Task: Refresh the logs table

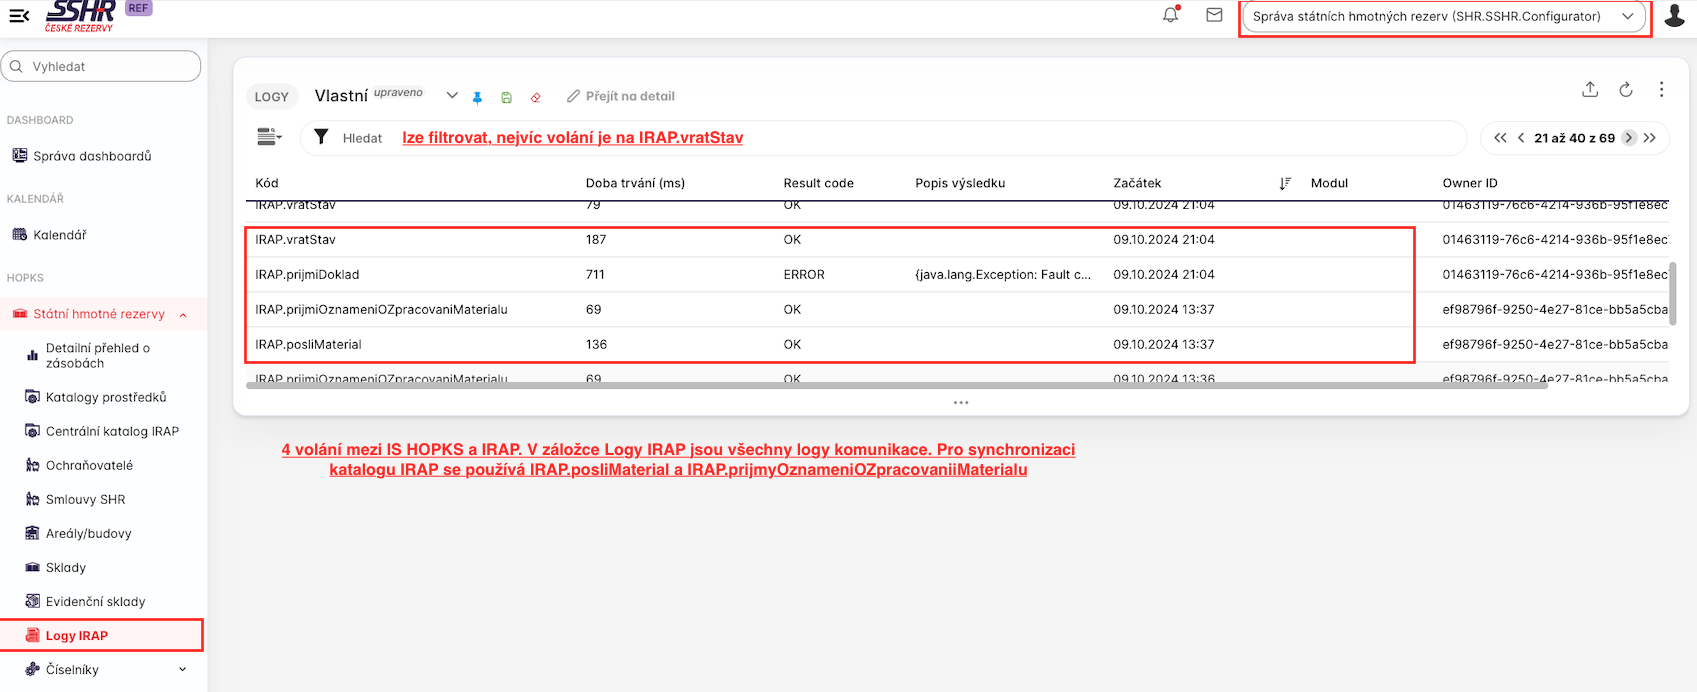Action: point(1626,90)
